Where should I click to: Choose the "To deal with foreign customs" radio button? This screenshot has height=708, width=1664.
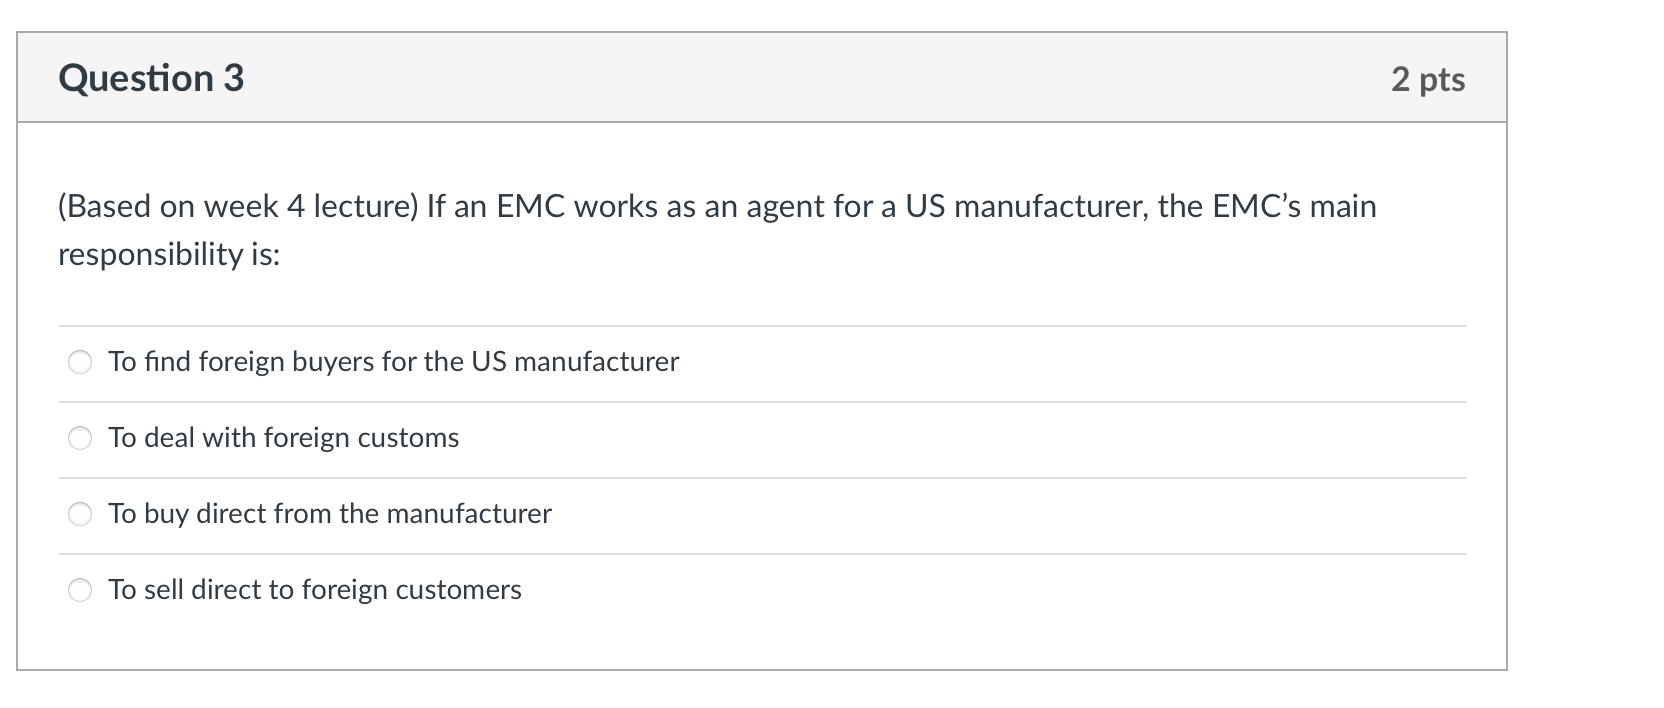[80, 438]
